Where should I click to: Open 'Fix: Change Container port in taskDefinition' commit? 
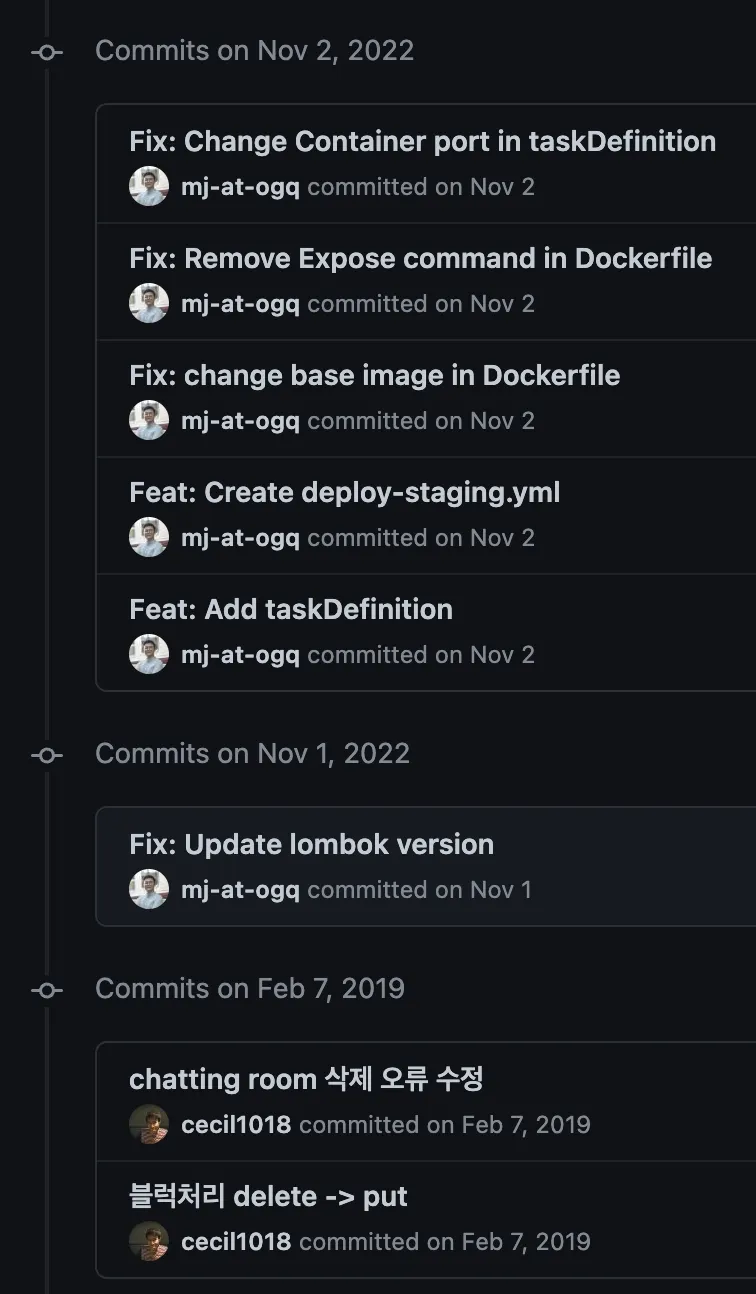point(422,142)
